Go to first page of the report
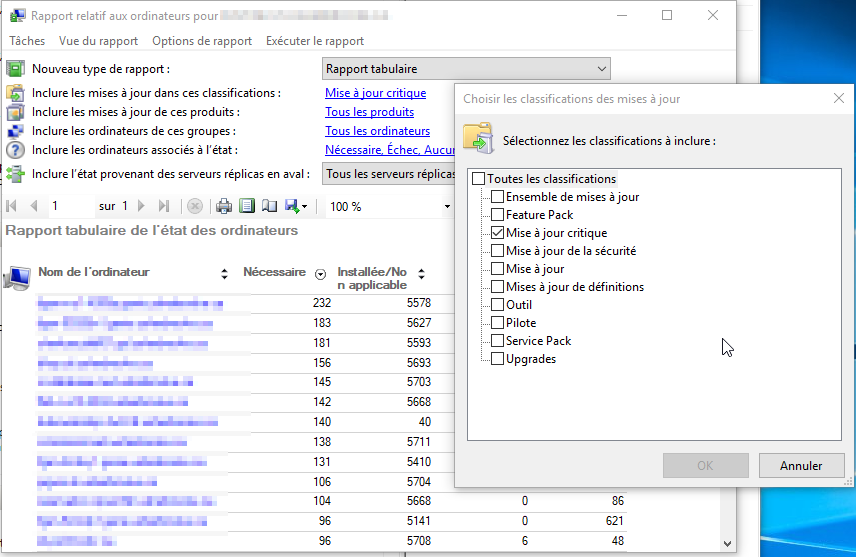This screenshot has width=856, height=557. pyautogui.click(x=11, y=206)
